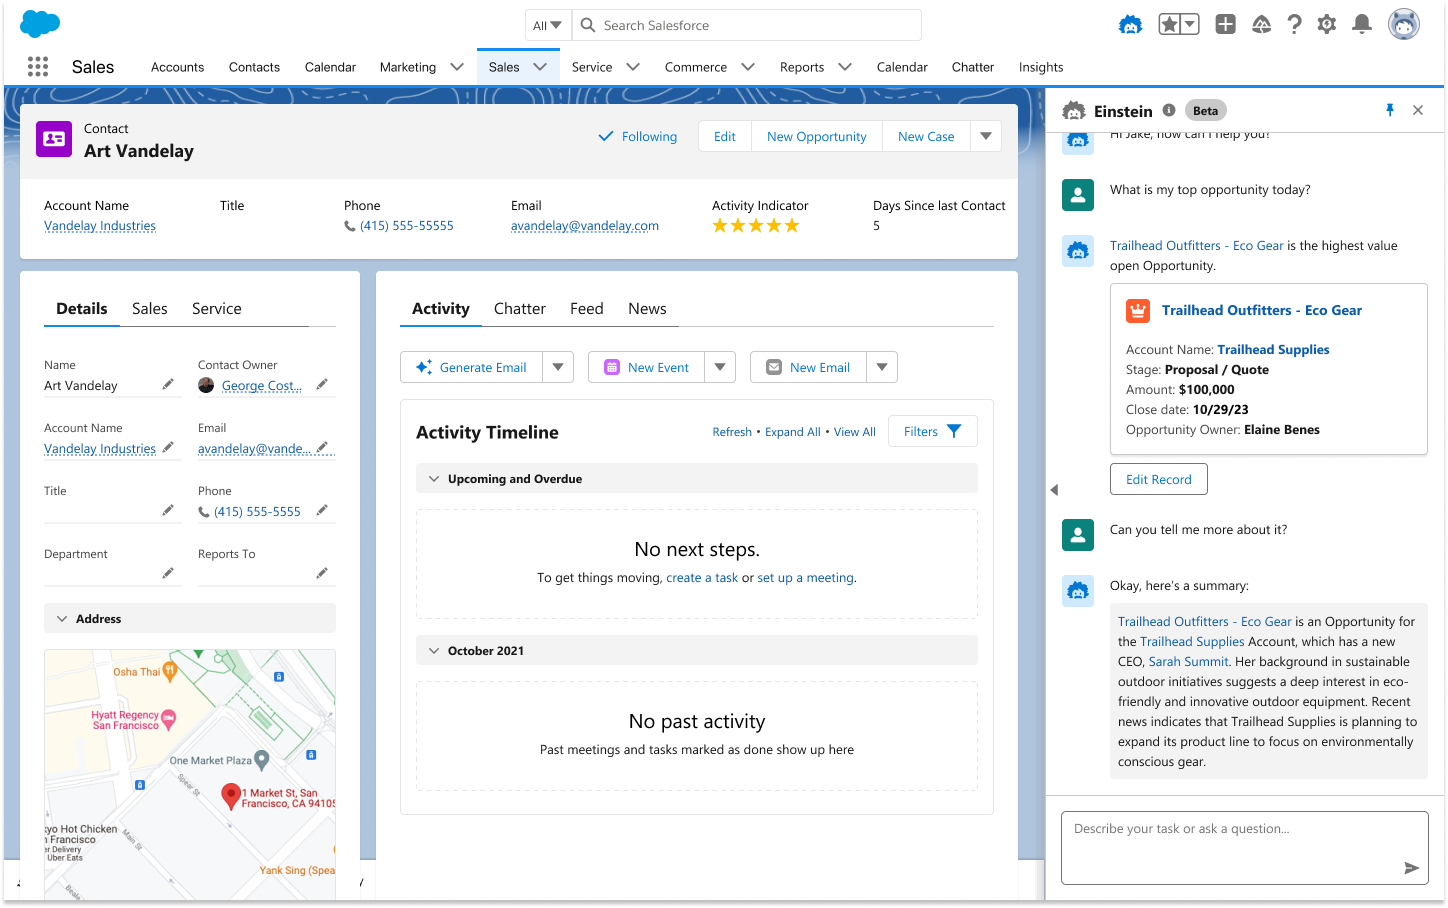Screen dimensions: 1448x908
Task: Open the Contacts nav tab
Action: (254, 67)
